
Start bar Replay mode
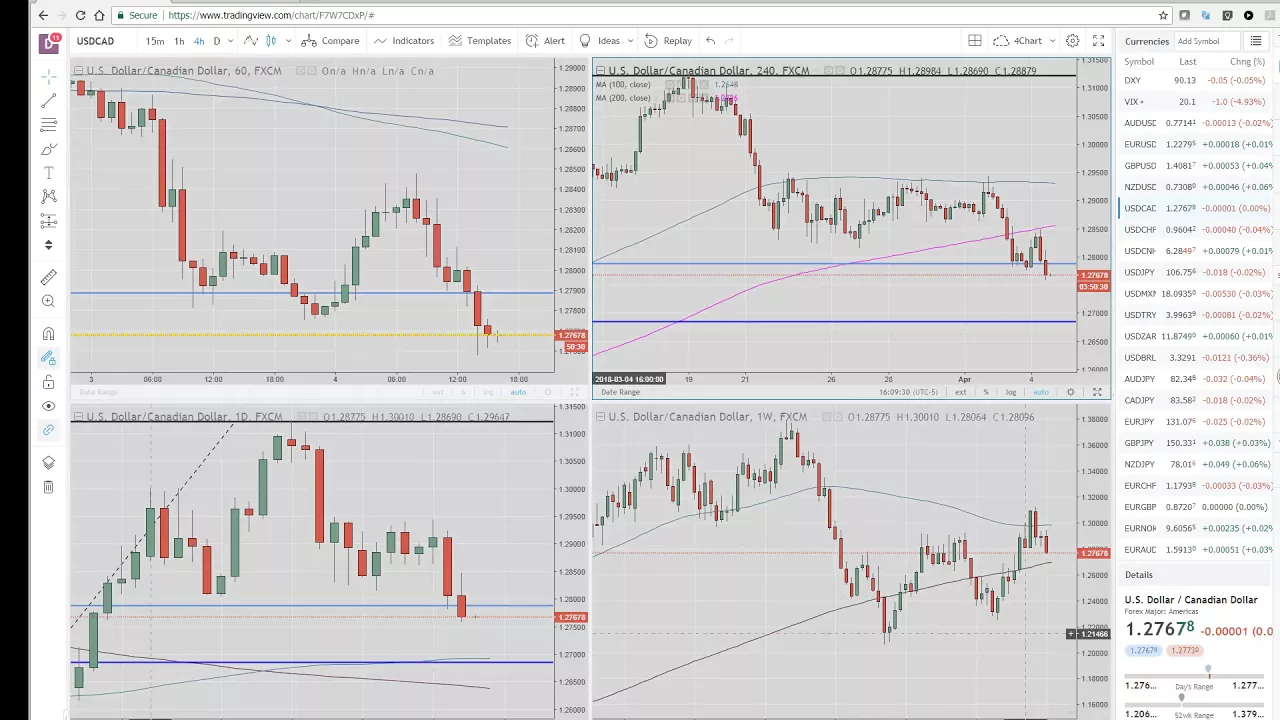(668, 41)
